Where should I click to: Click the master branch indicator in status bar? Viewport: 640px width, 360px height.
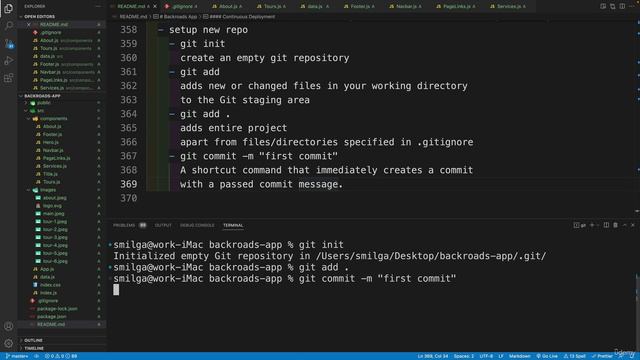(x=17, y=356)
